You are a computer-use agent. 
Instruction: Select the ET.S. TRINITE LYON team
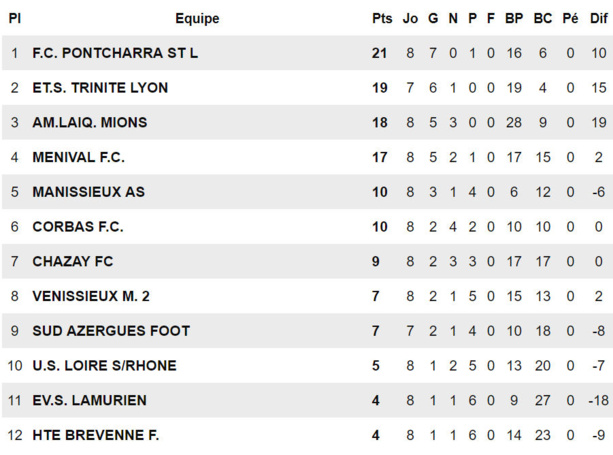100,88
